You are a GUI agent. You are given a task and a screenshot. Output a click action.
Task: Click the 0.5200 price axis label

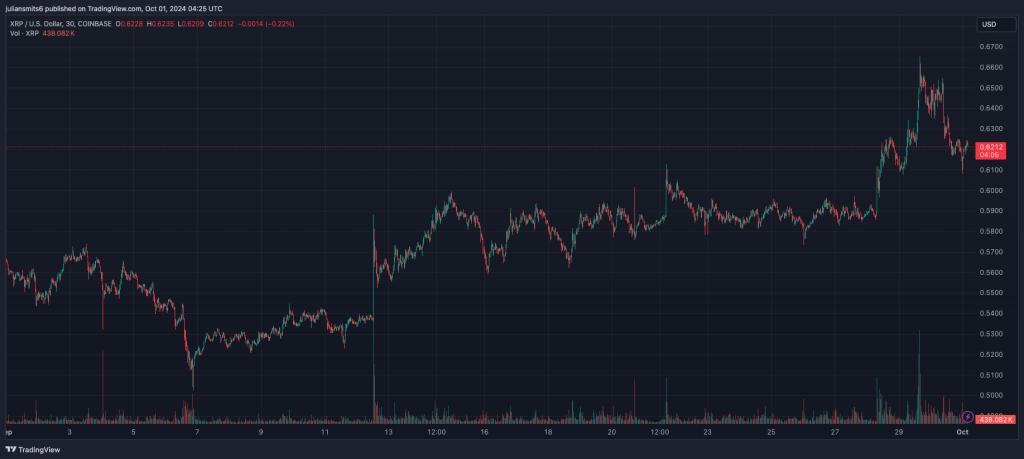(x=991, y=355)
